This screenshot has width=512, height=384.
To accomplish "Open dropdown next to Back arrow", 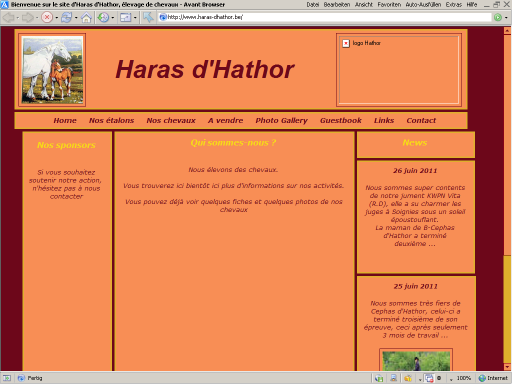I will click(x=18, y=18).
